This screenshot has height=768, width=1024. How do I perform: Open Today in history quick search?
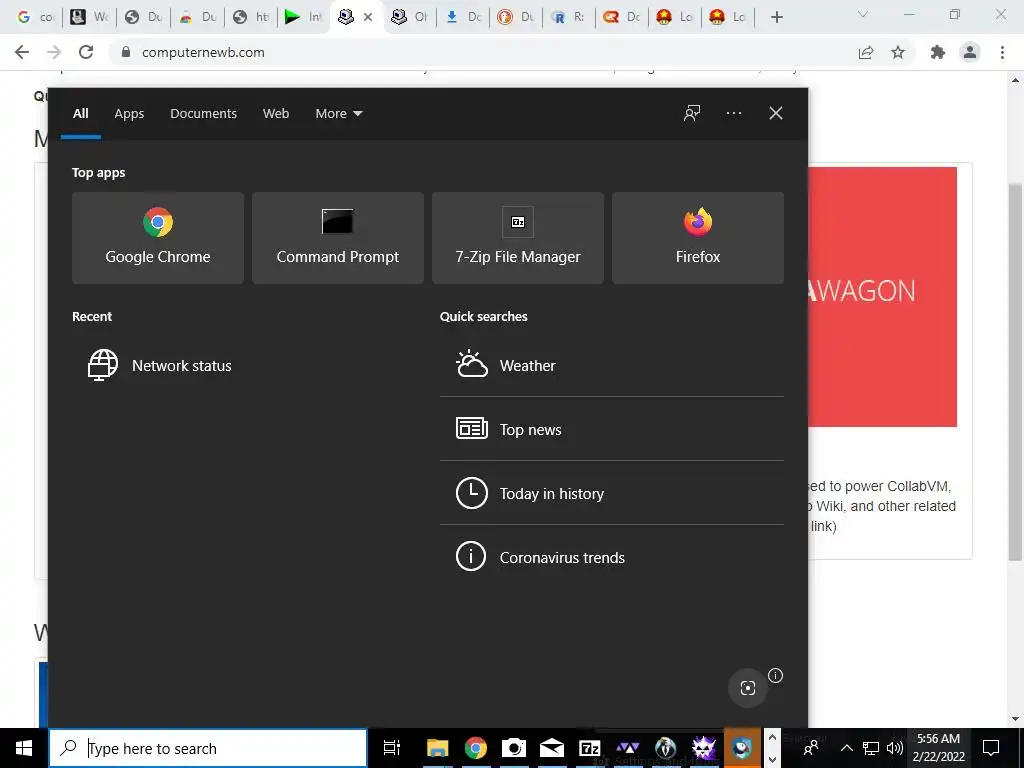[612, 493]
